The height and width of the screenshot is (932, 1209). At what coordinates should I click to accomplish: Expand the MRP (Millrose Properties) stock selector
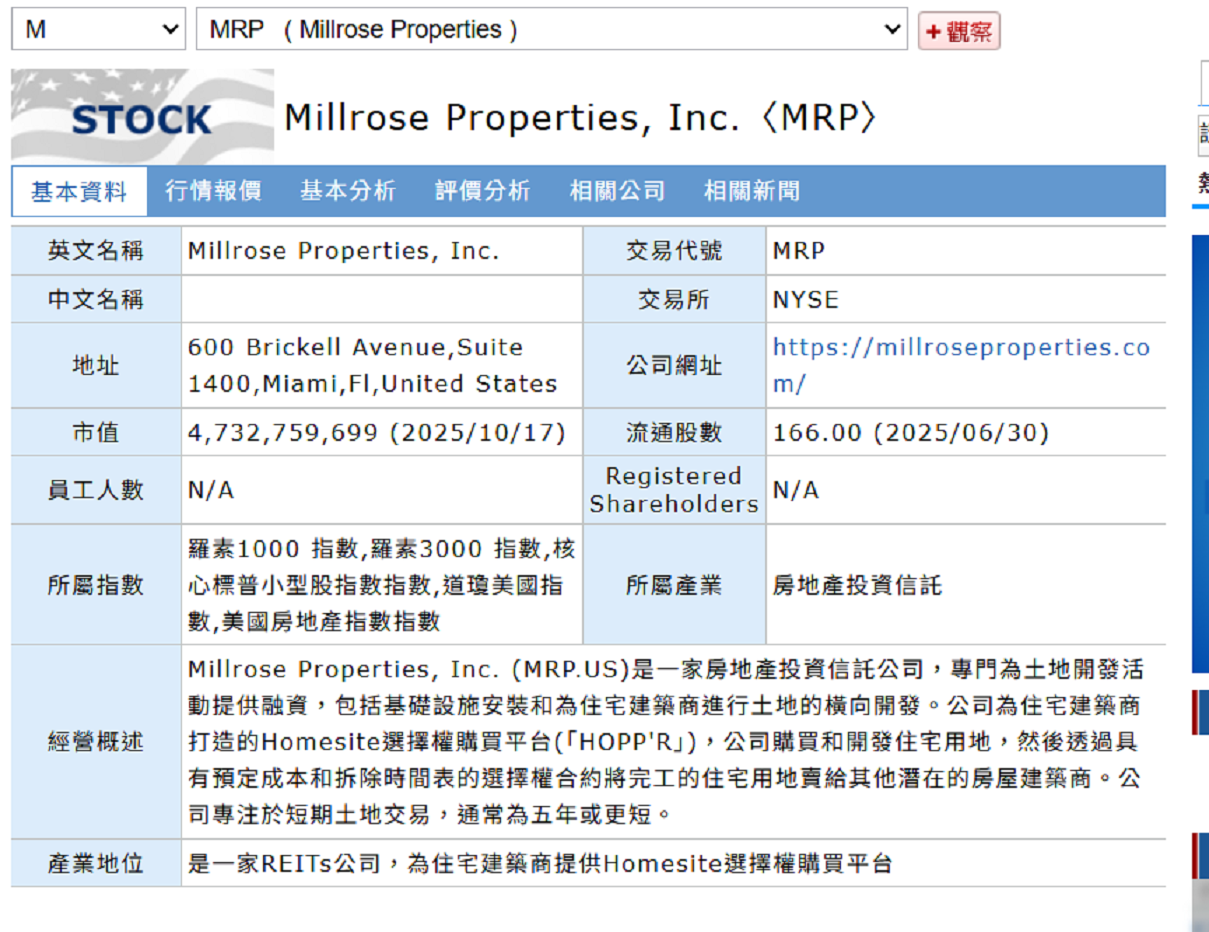click(x=551, y=30)
